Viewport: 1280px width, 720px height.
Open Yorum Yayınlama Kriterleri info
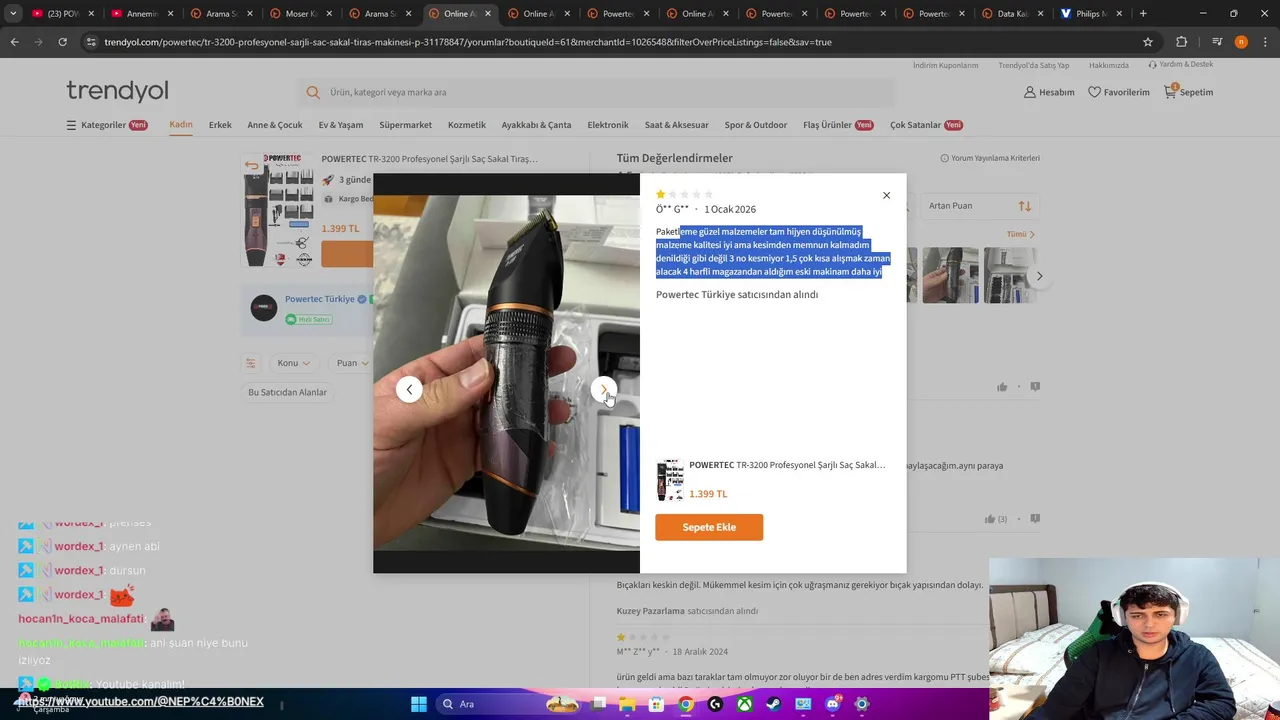tap(990, 158)
